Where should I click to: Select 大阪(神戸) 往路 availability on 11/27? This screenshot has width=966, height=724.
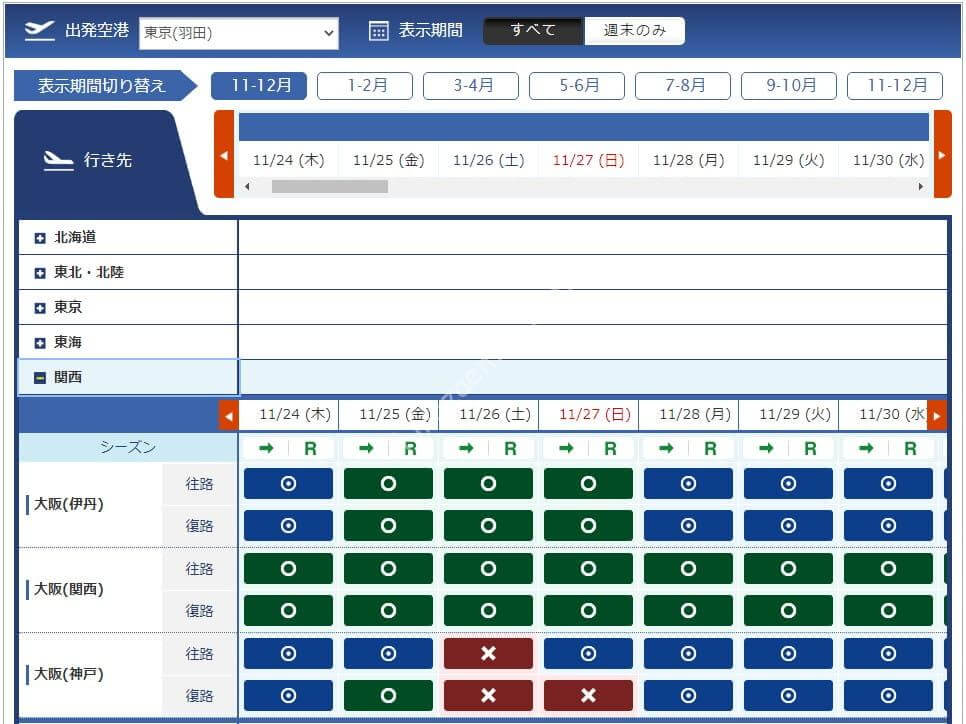[588, 653]
